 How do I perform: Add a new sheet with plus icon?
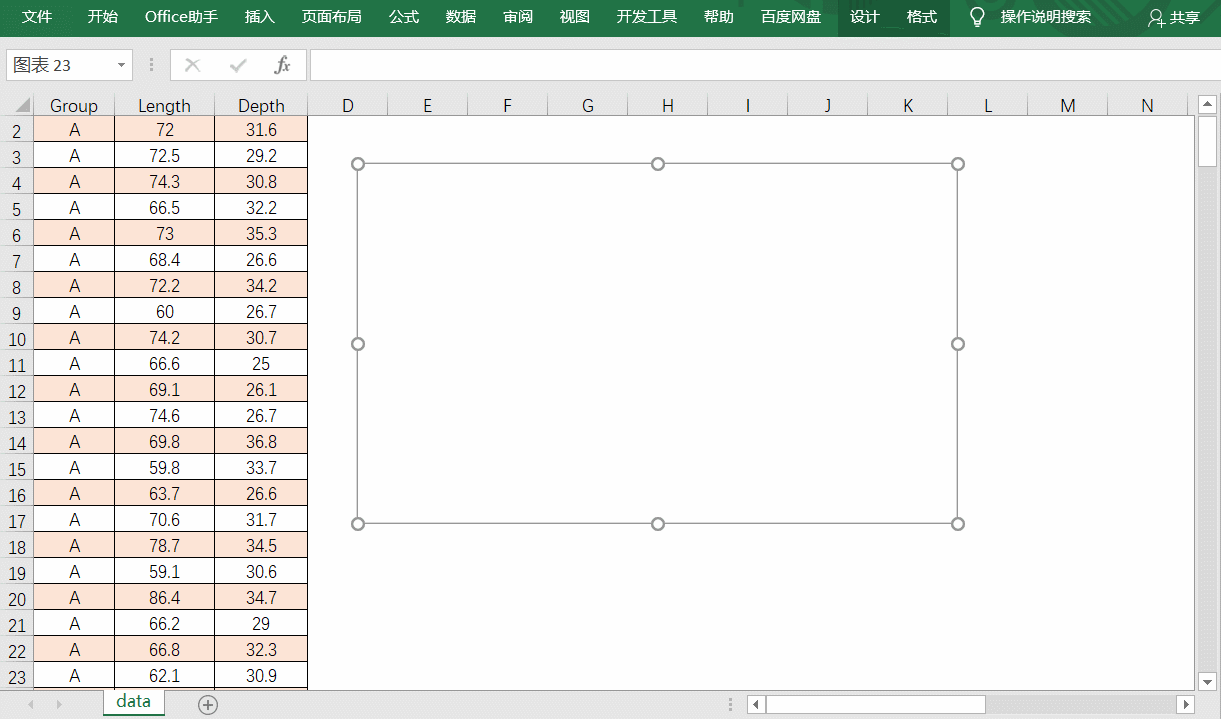(208, 705)
